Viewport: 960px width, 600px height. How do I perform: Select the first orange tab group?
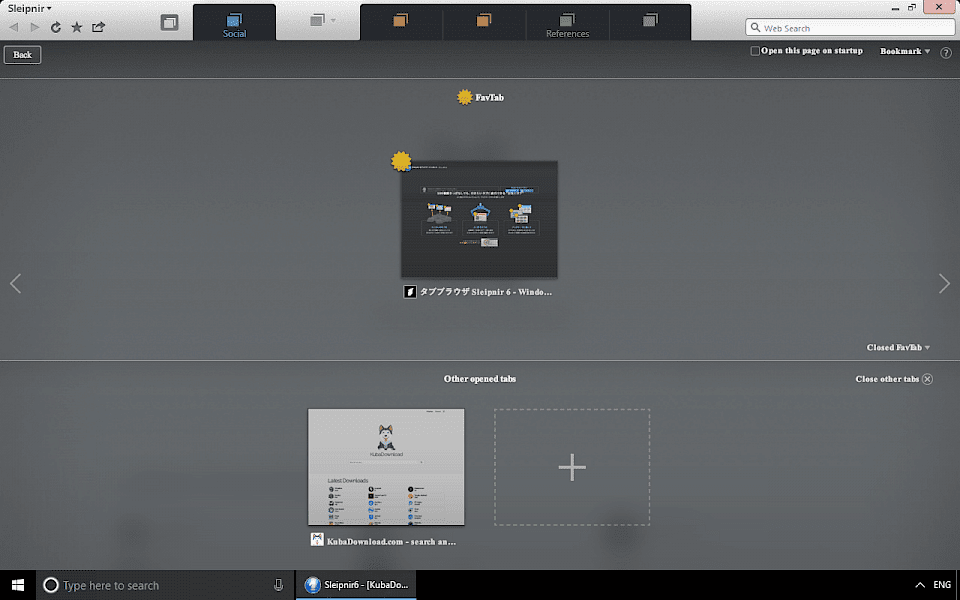point(400,22)
